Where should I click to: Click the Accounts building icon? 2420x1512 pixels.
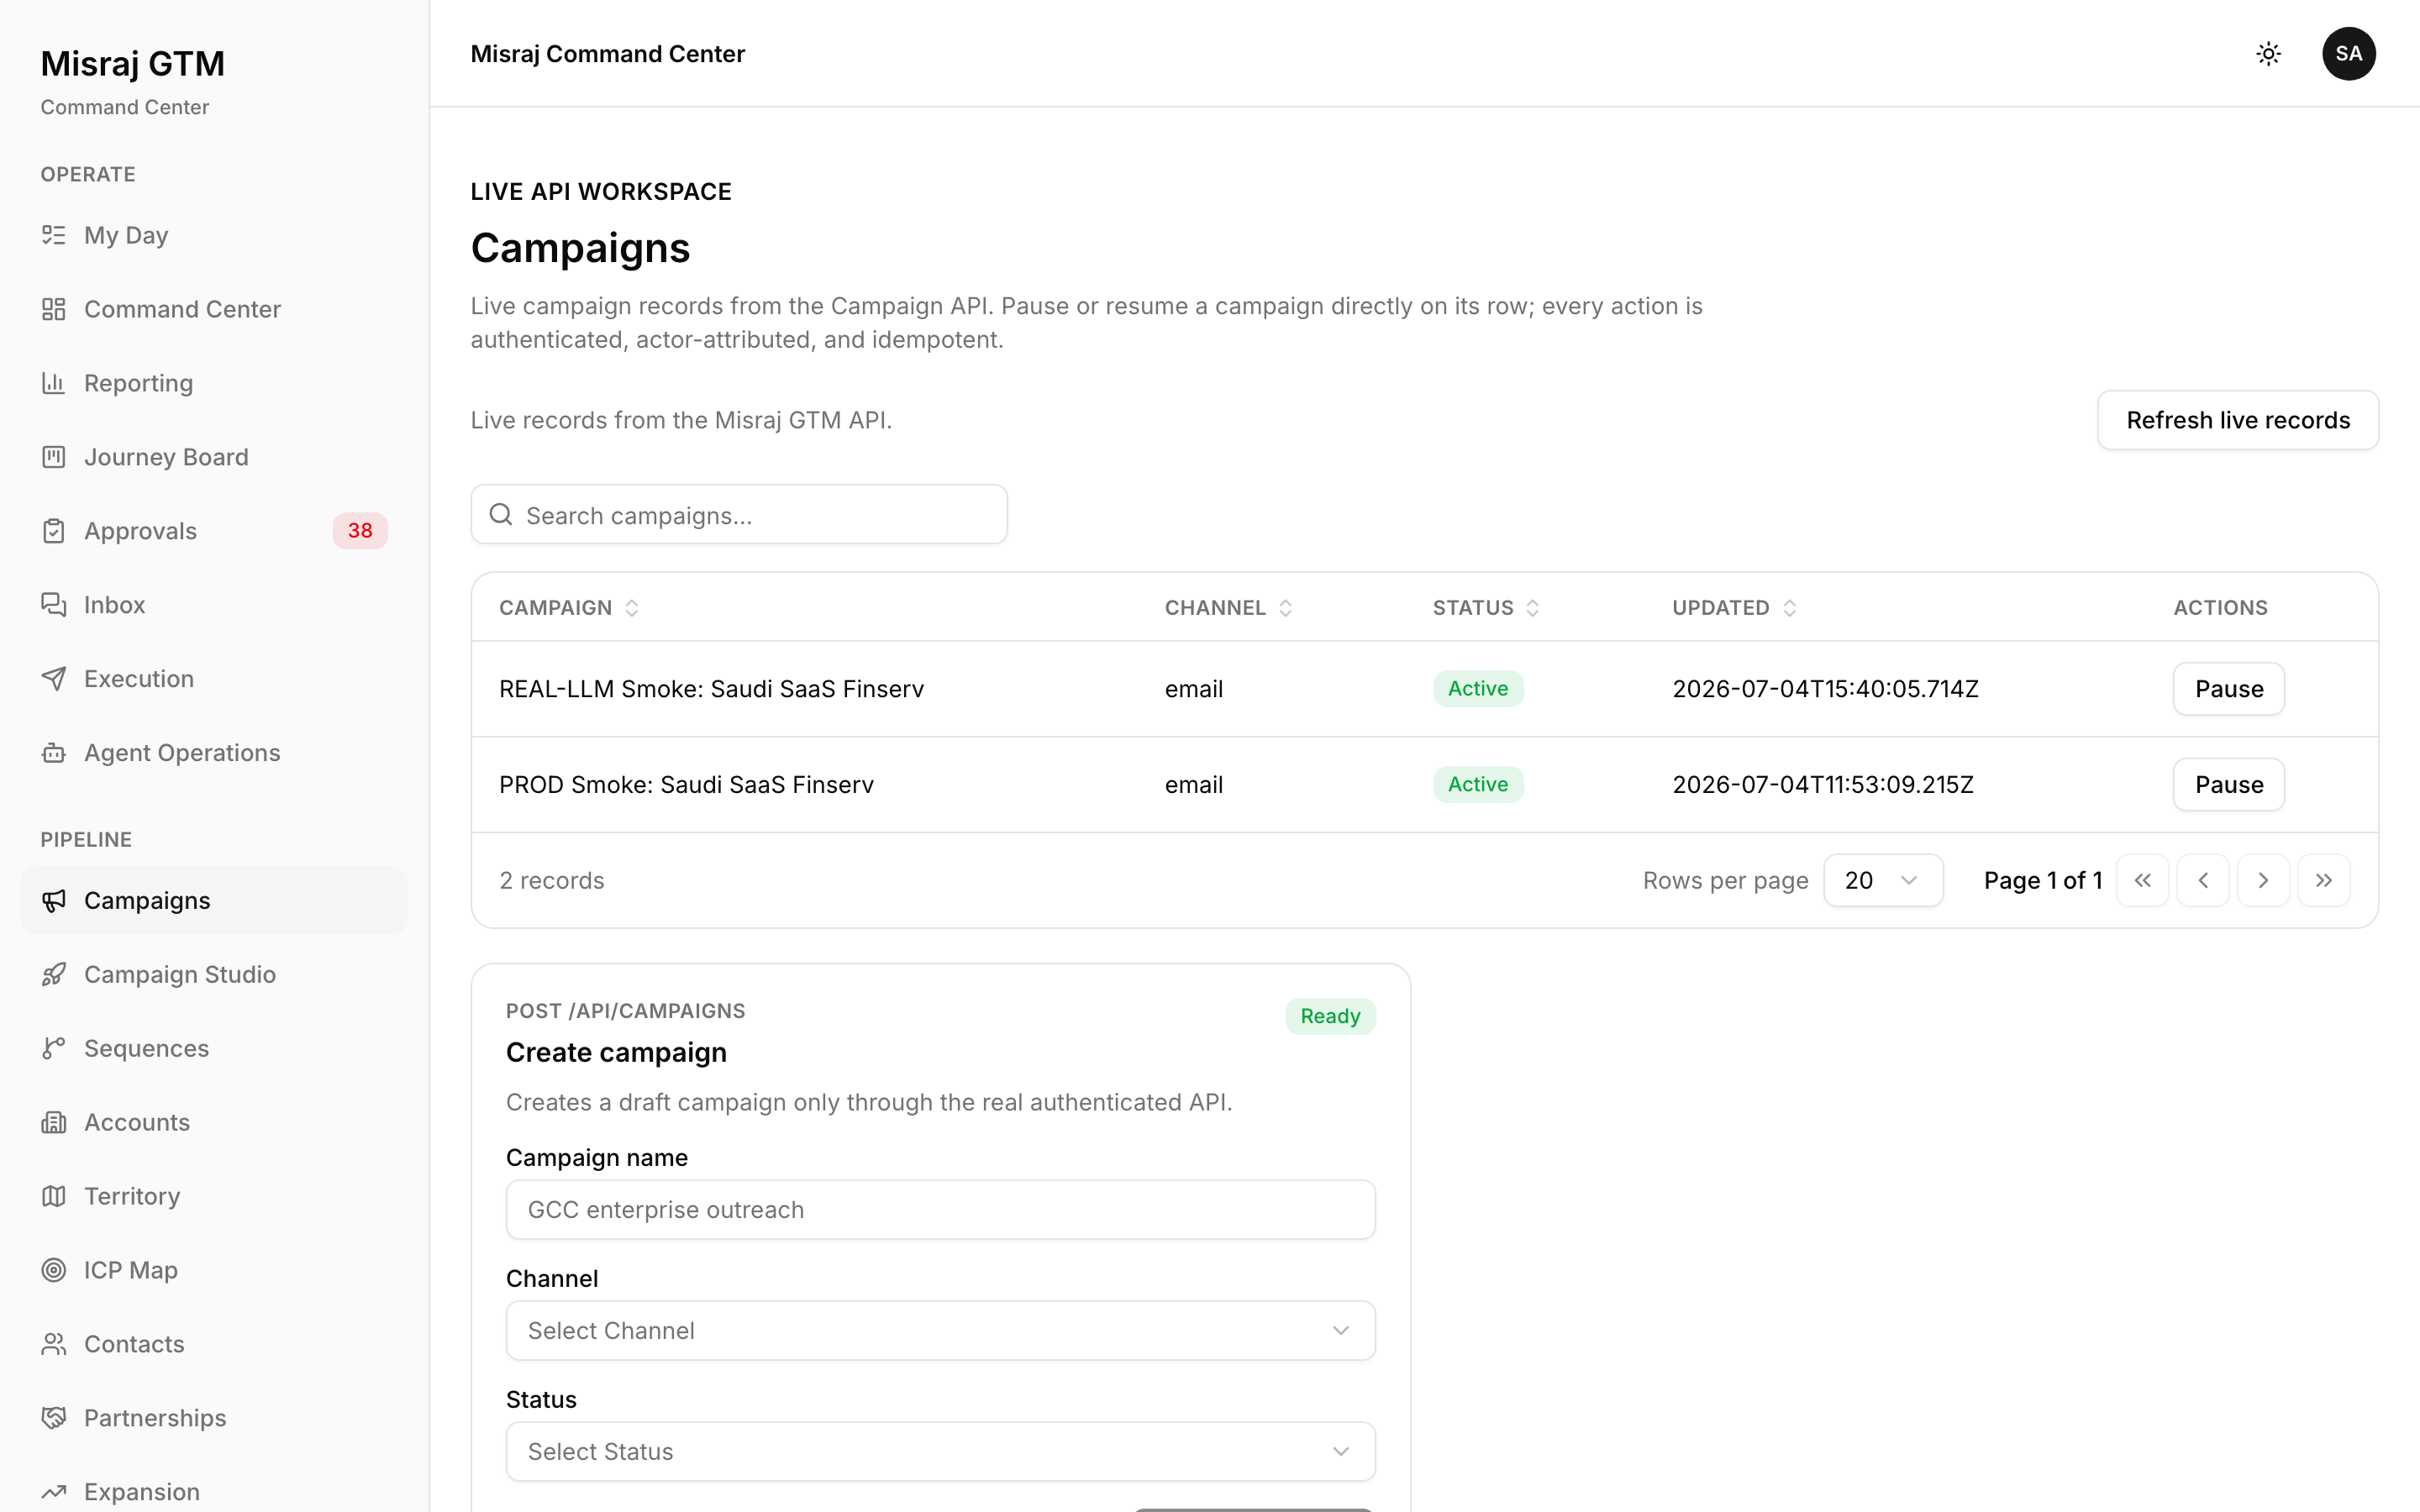tap(54, 1123)
